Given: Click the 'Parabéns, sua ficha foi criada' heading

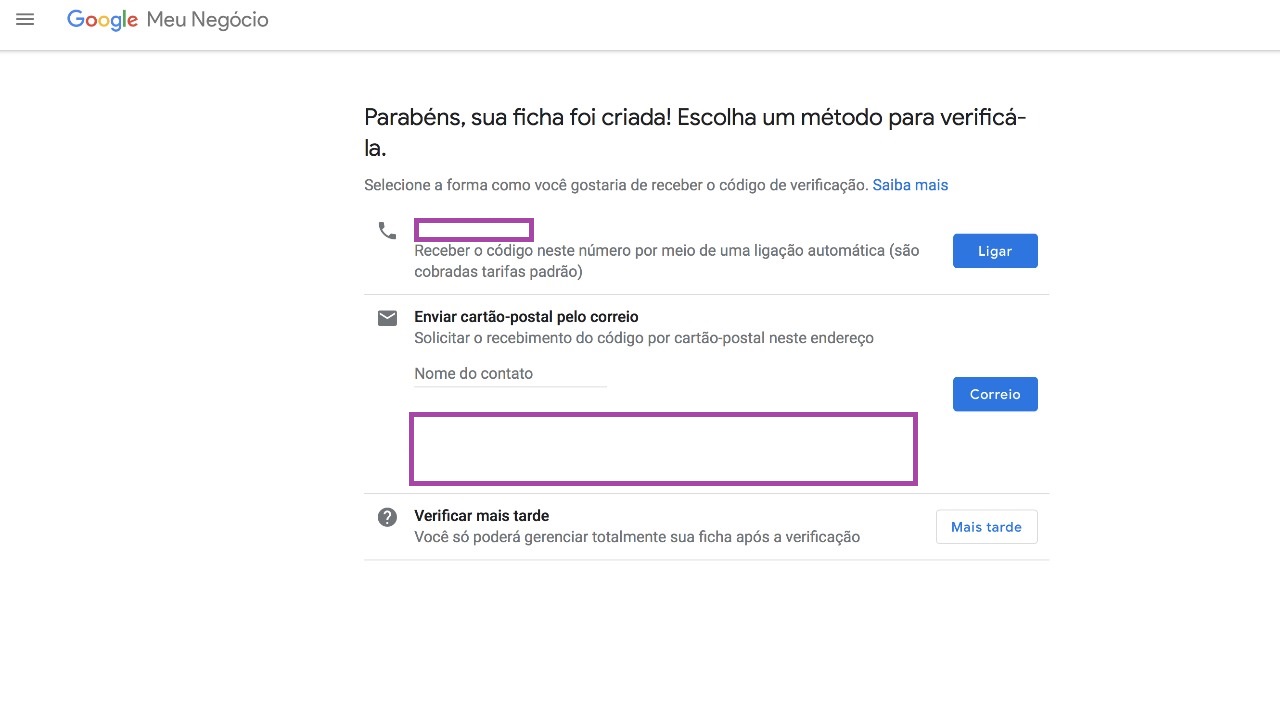Looking at the screenshot, I should coord(695,133).
